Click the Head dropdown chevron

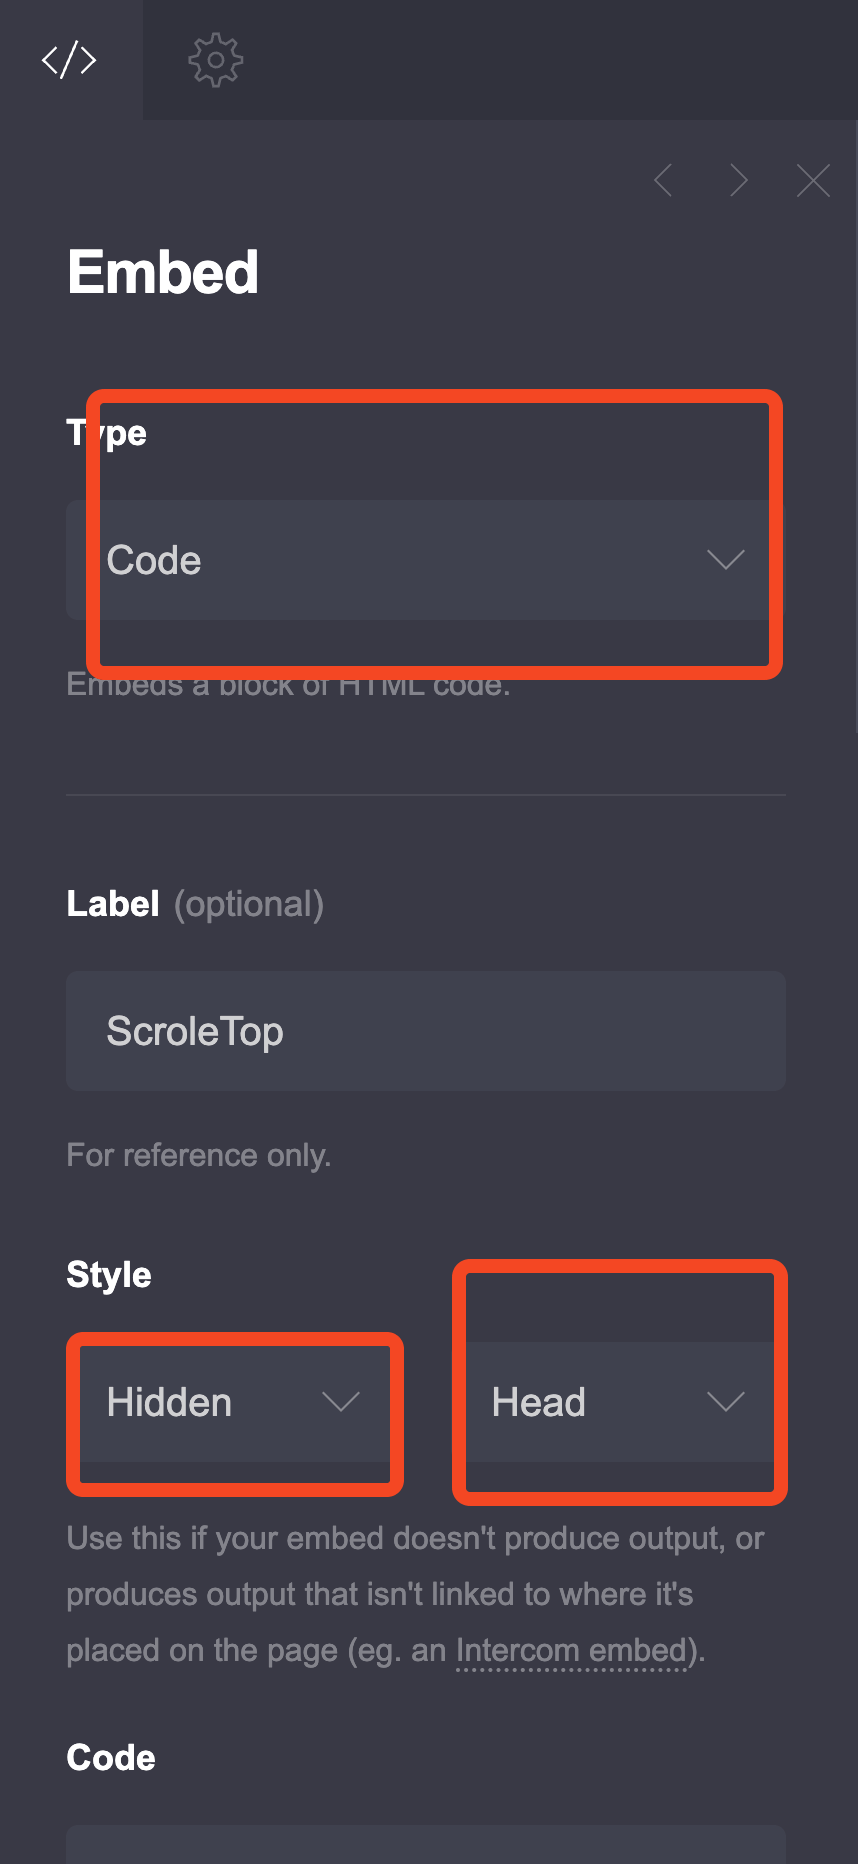point(726,1402)
